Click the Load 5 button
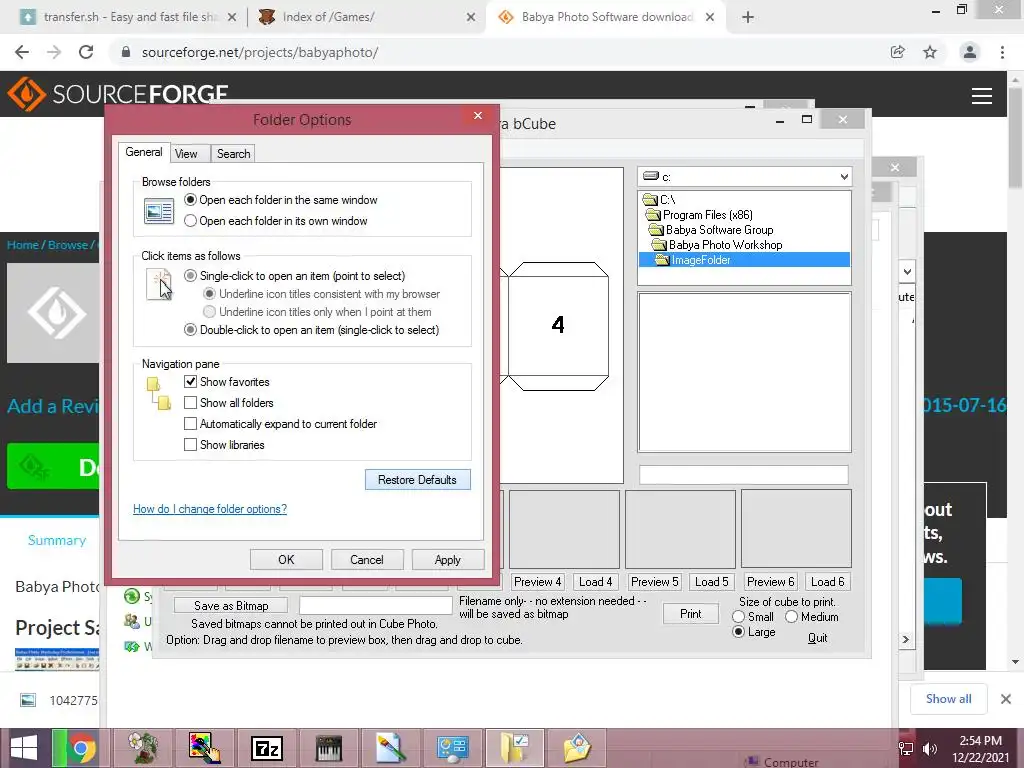1024x768 pixels. 711,581
